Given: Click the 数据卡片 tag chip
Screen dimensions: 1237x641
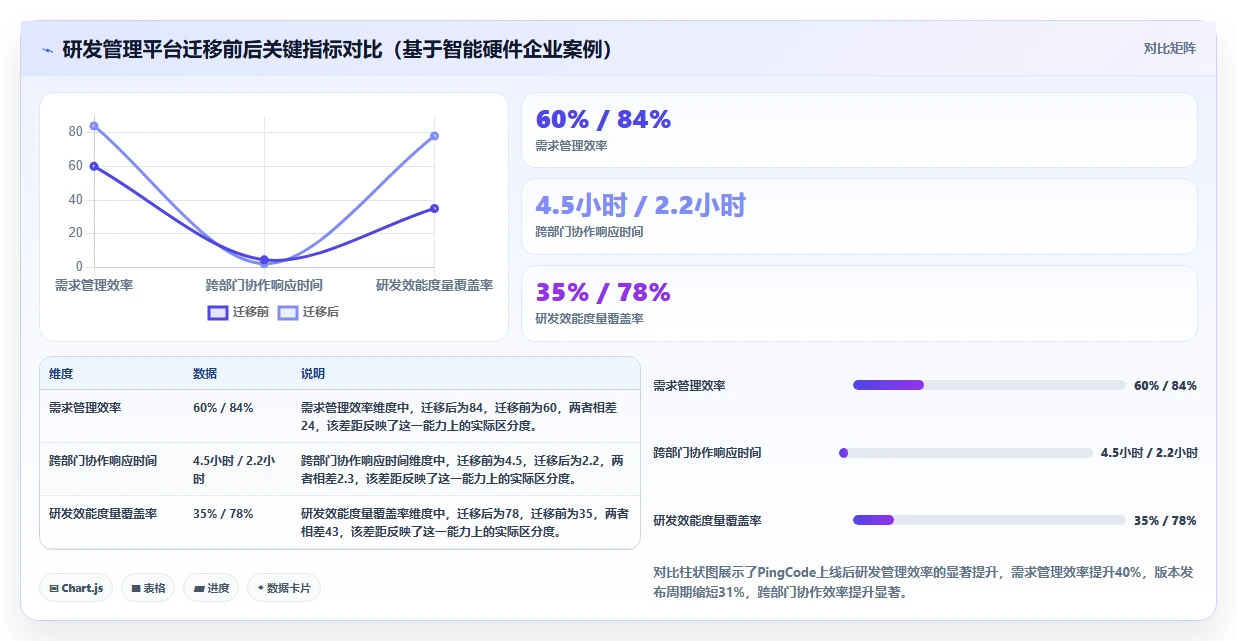Looking at the screenshot, I should click(284, 588).
